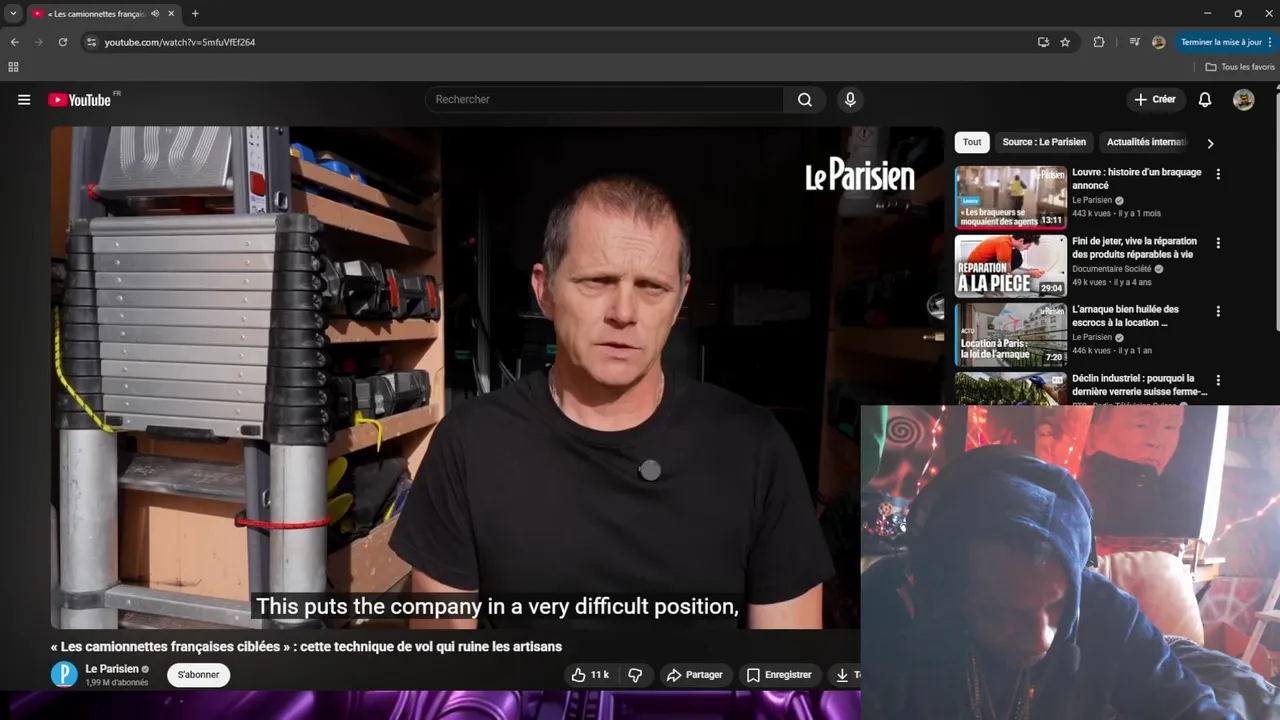Open the media control icon in toolbar
1280x720 pixels.
(x=1134, y=42)
